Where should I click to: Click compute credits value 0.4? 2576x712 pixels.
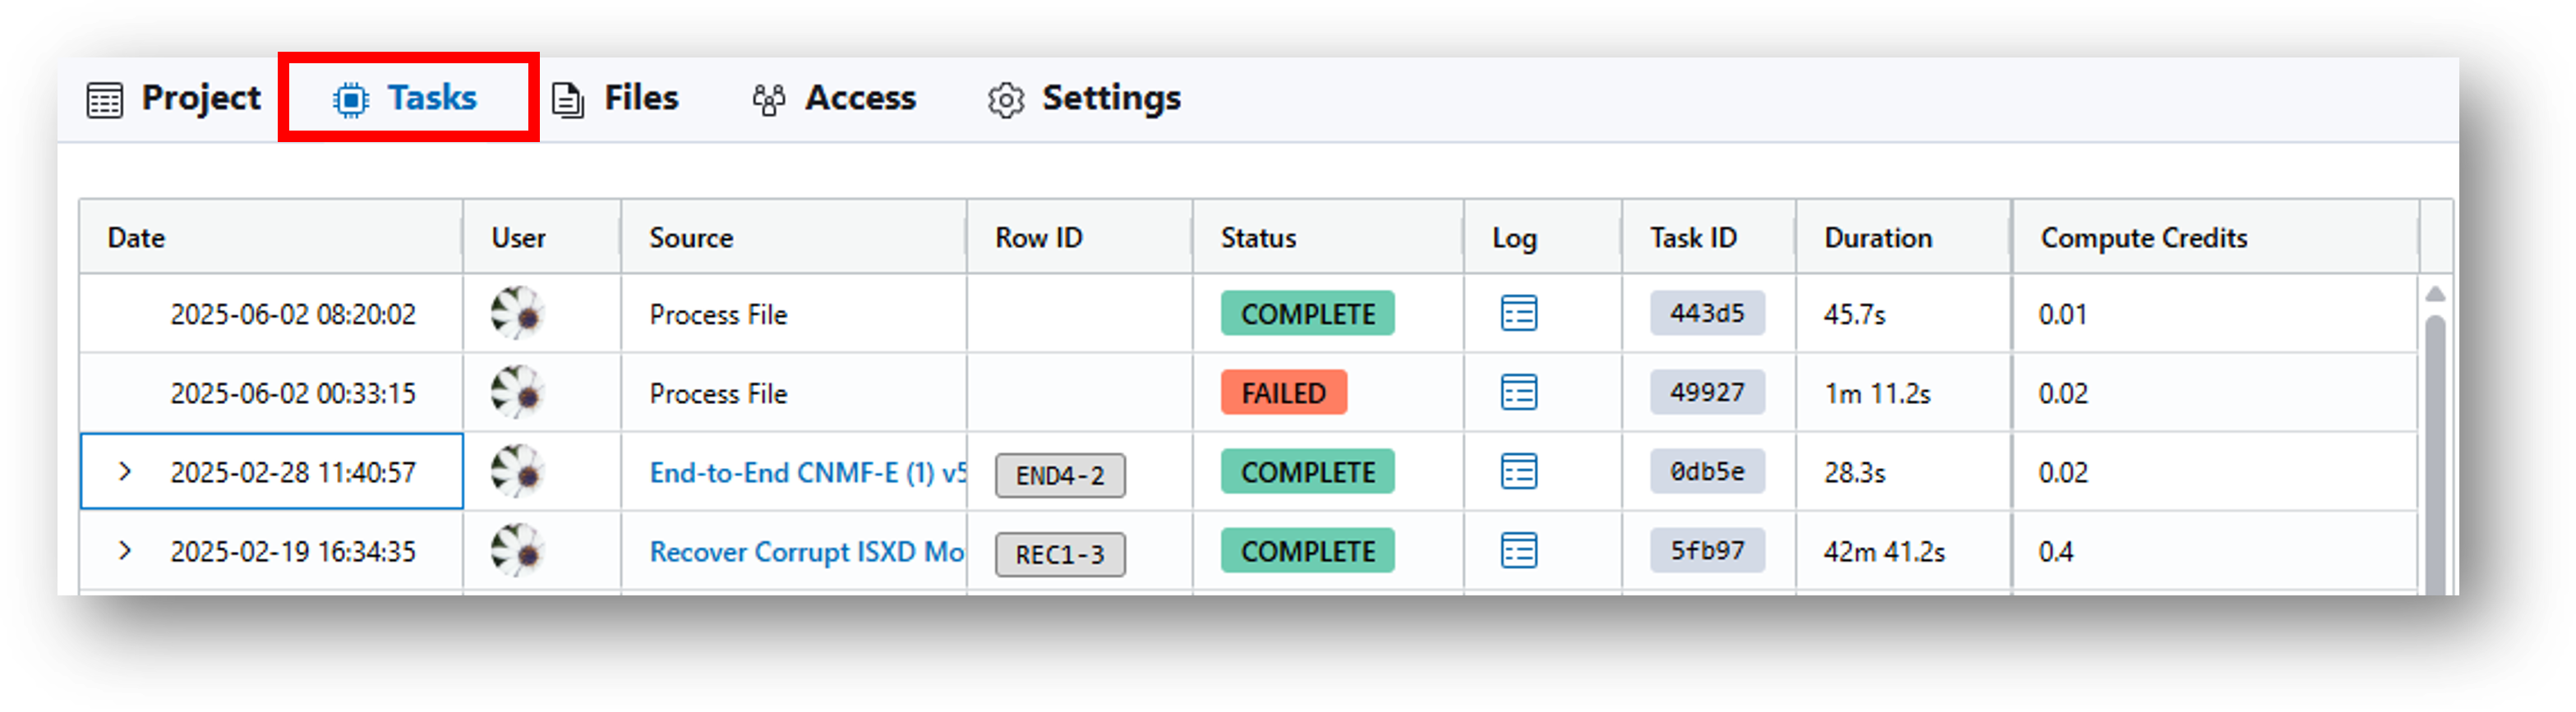2055,551
